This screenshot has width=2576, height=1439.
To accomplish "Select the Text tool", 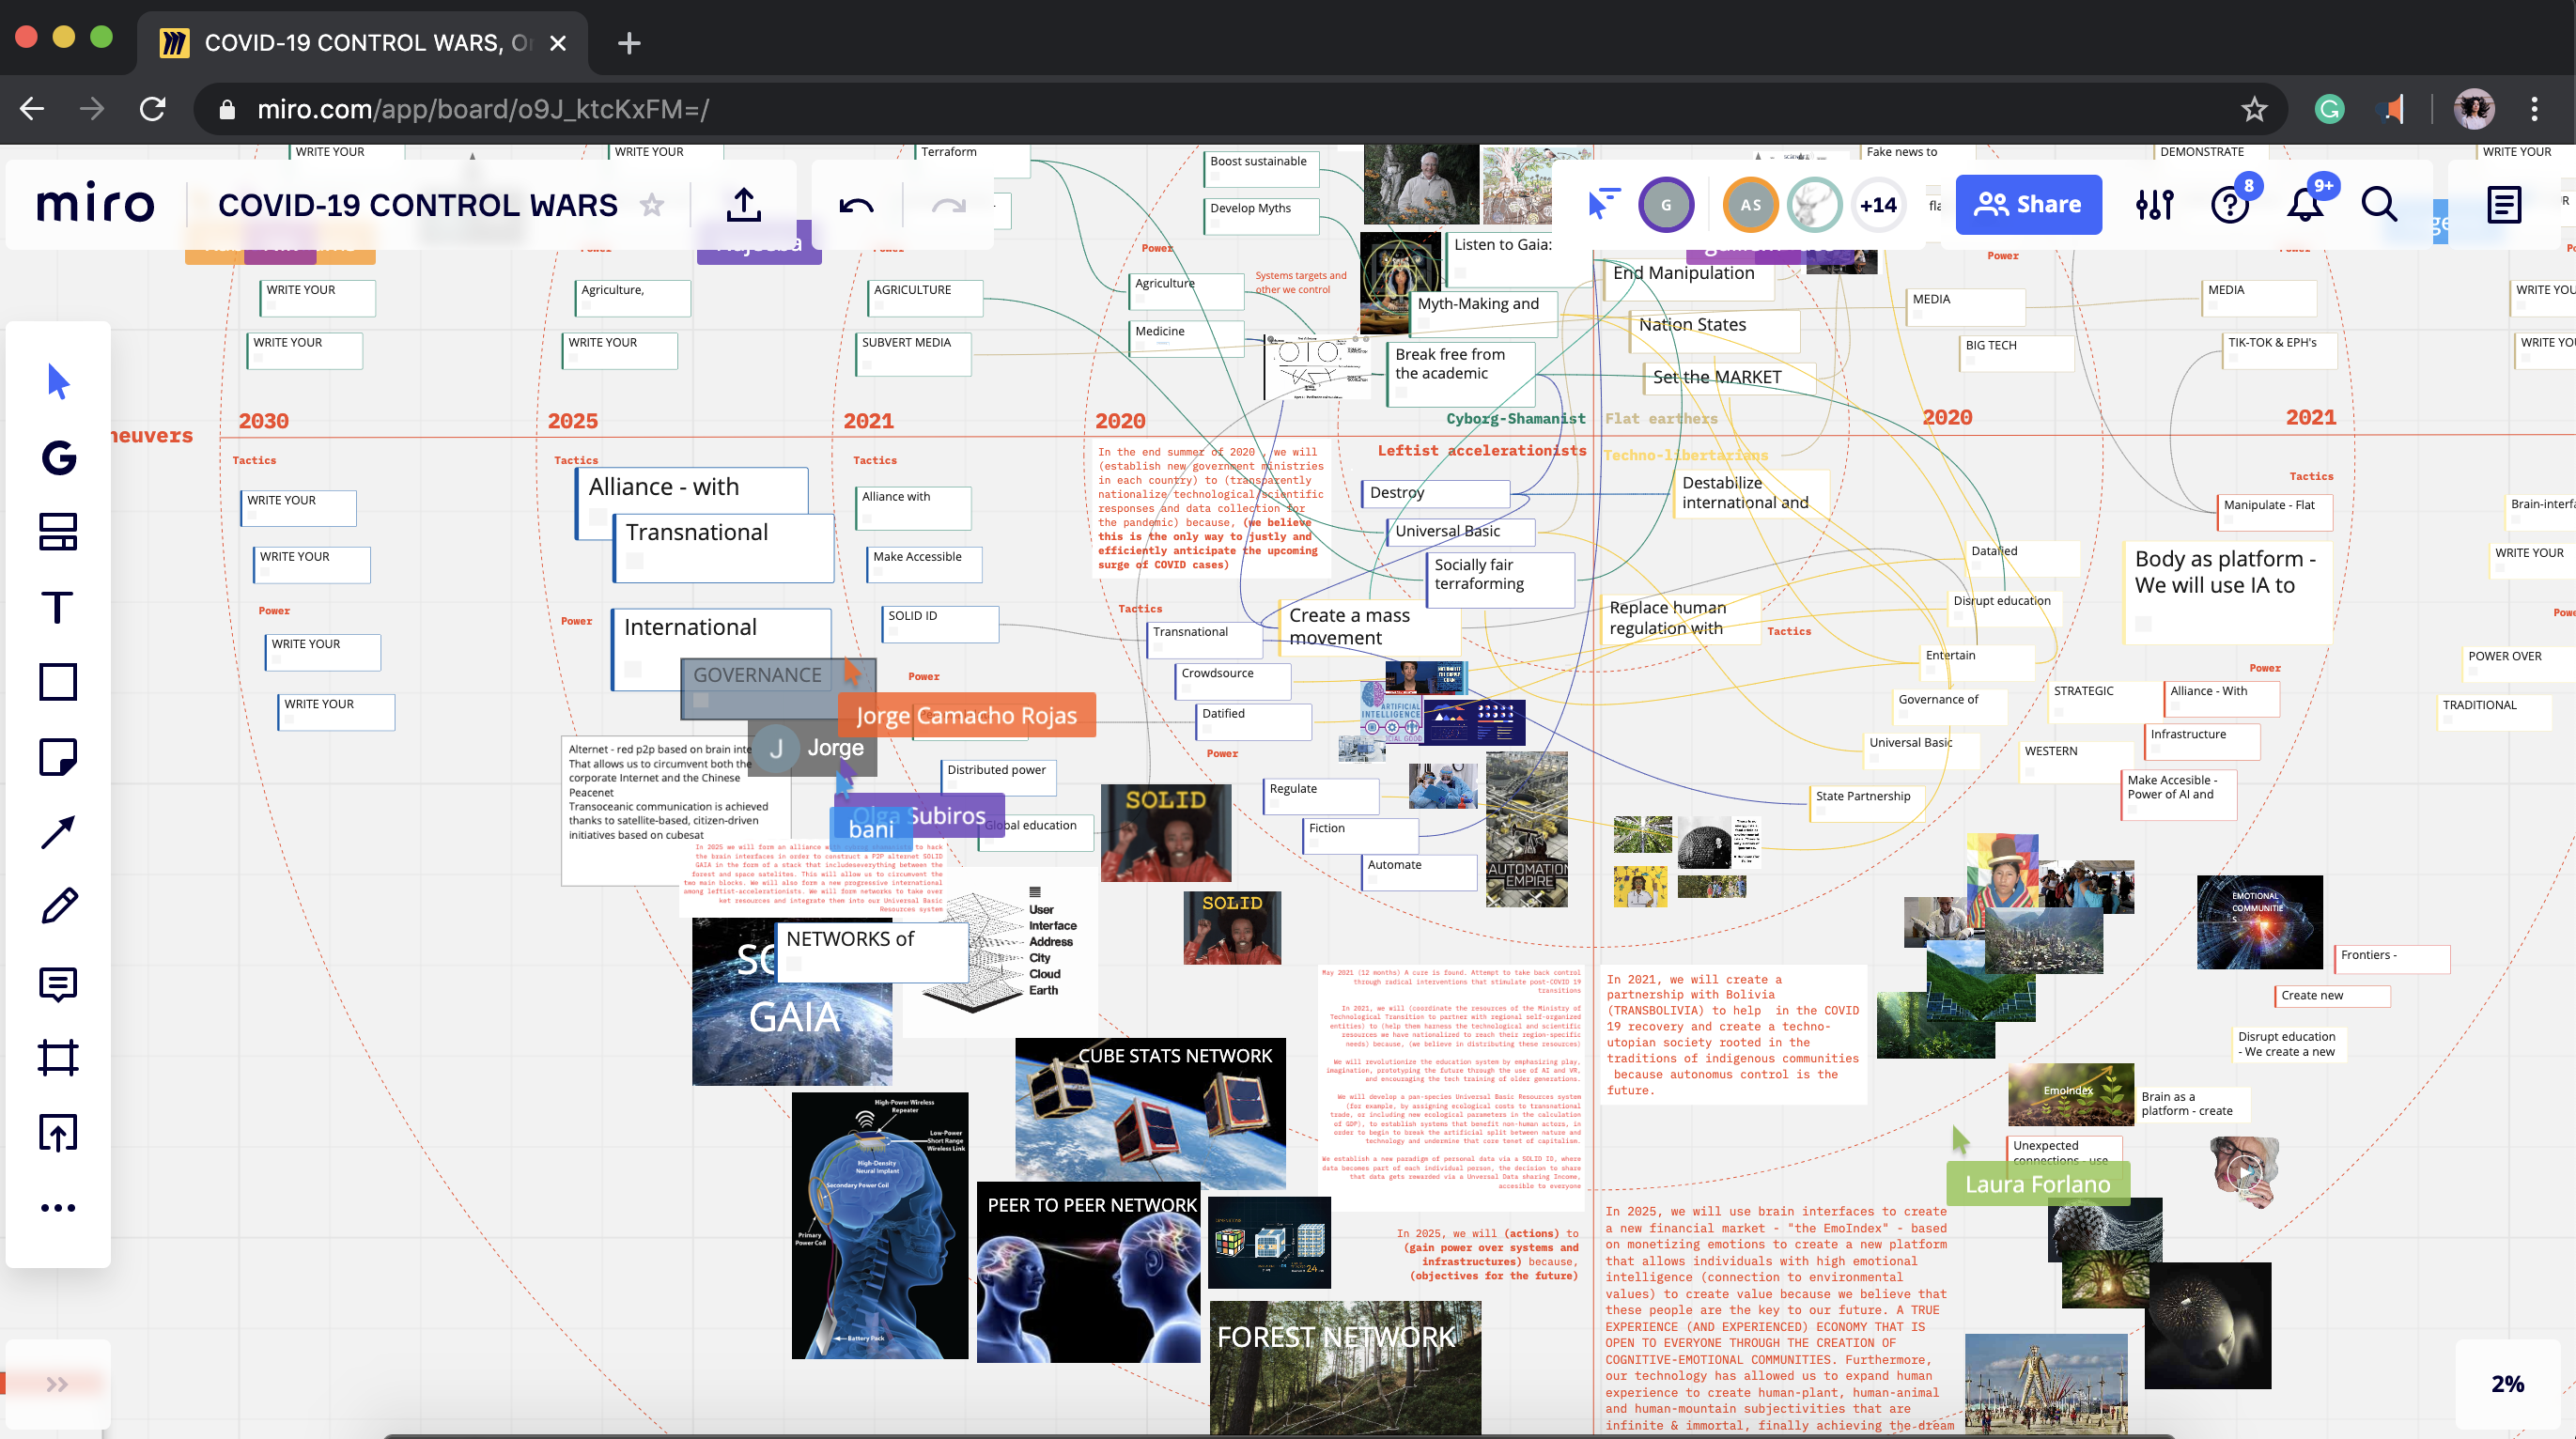I will 58,607.
